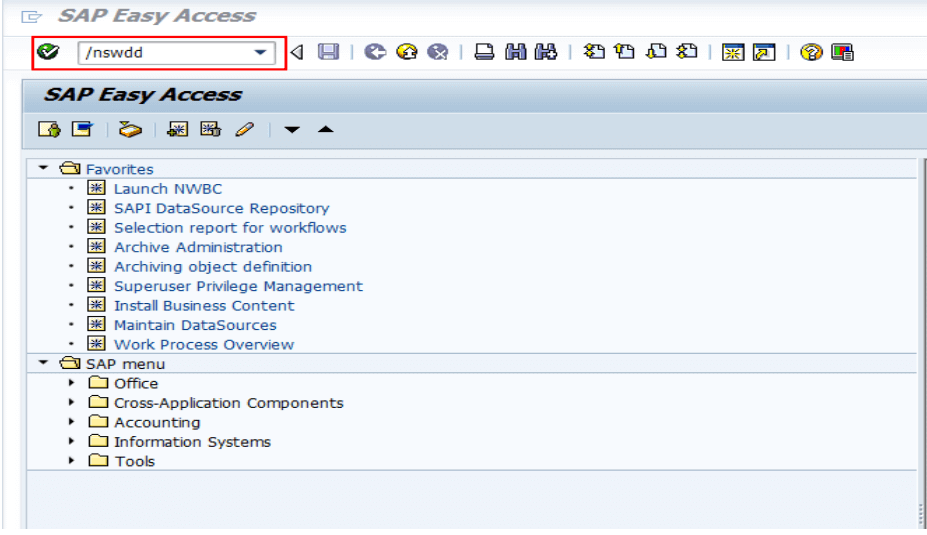
Task: Go to First Page icon
Action: (594, 52)
